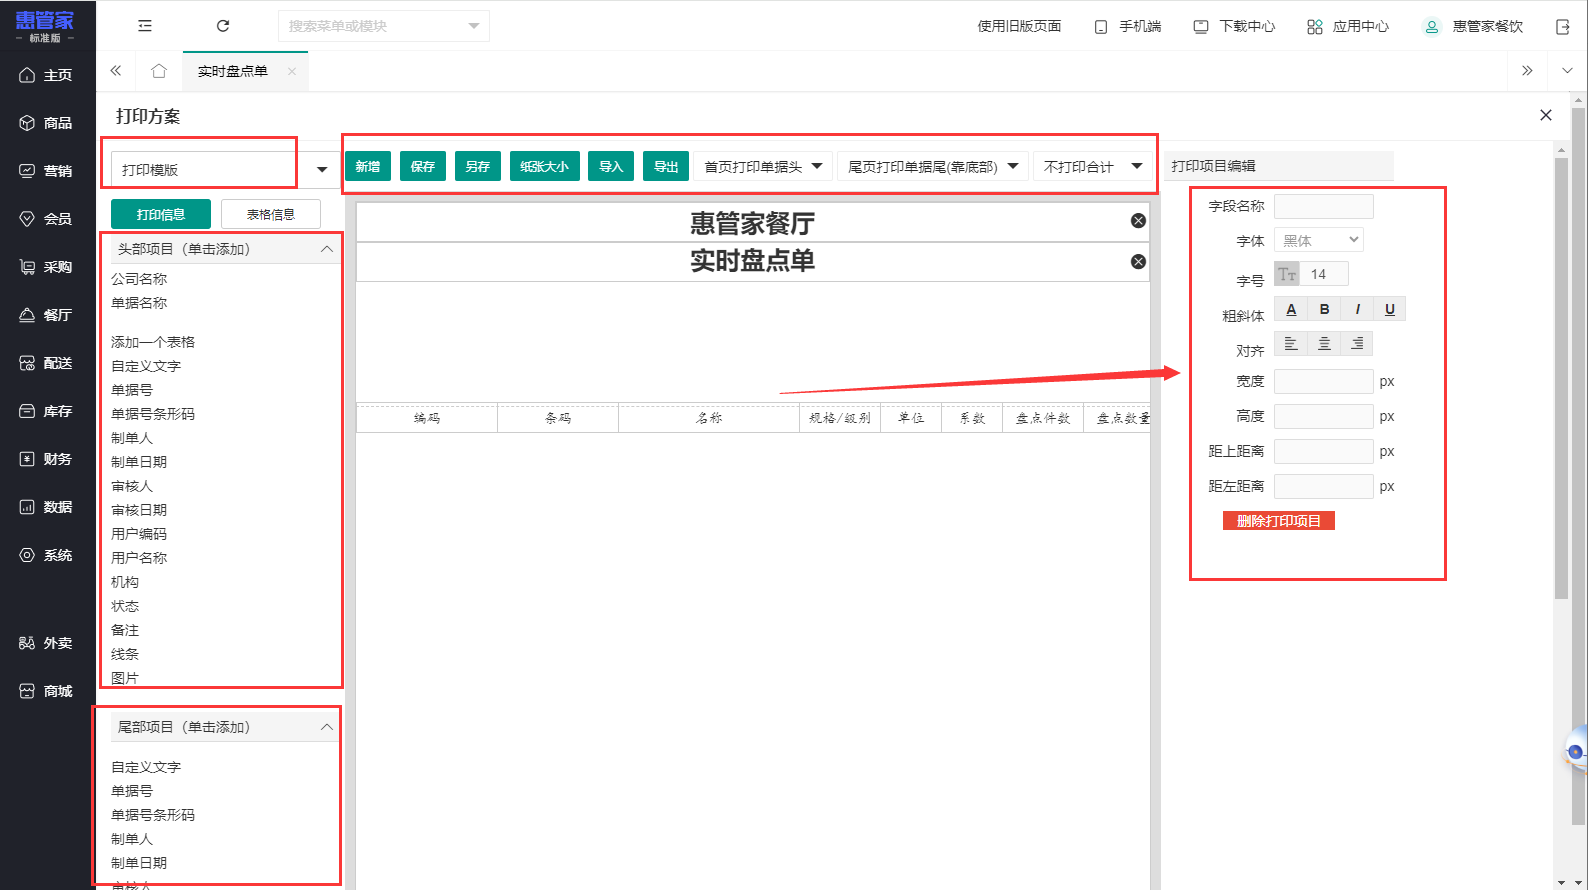Open the 打印模版 dropdown
This screenshot has height=890, width=1588.
pos(220,170)
